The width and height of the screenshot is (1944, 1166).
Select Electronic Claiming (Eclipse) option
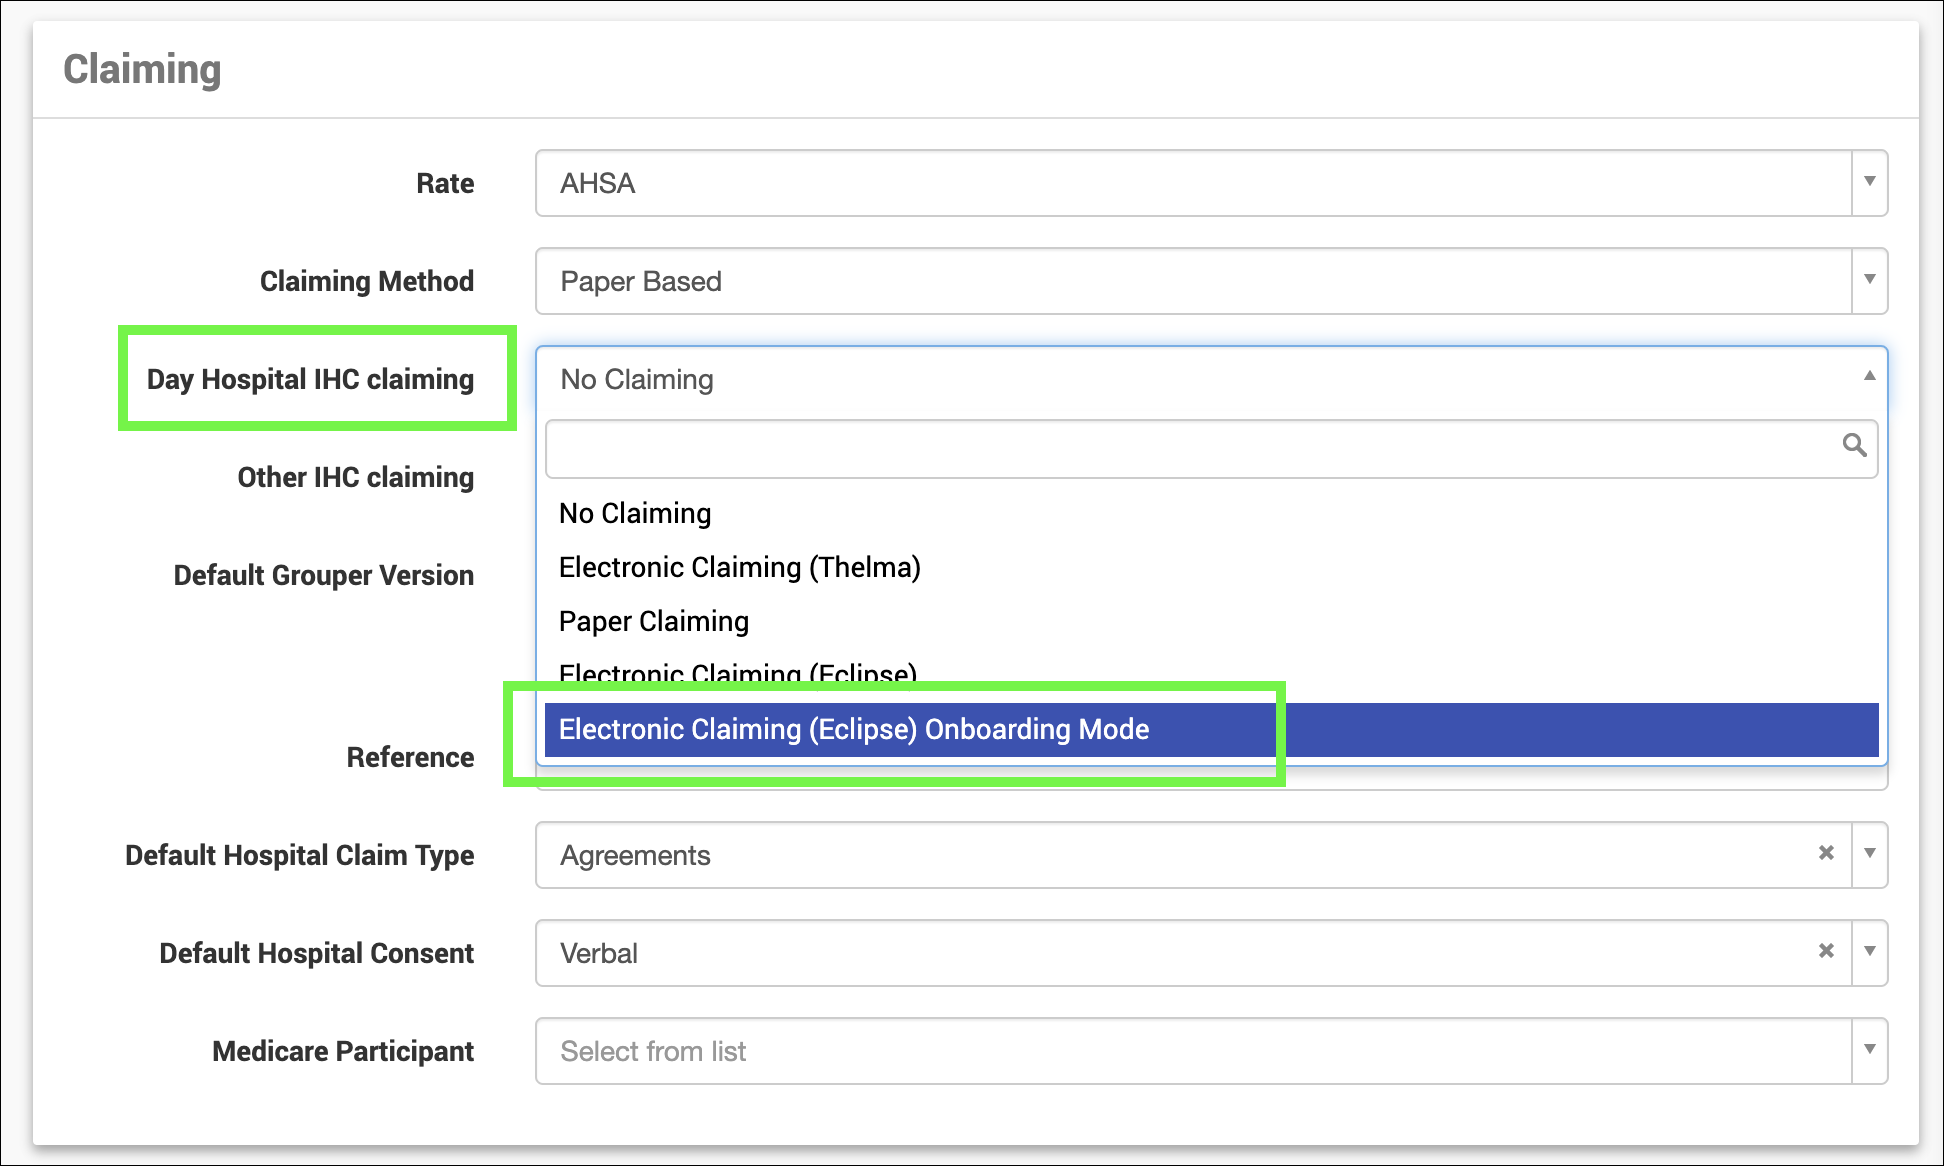pos(737,672)
